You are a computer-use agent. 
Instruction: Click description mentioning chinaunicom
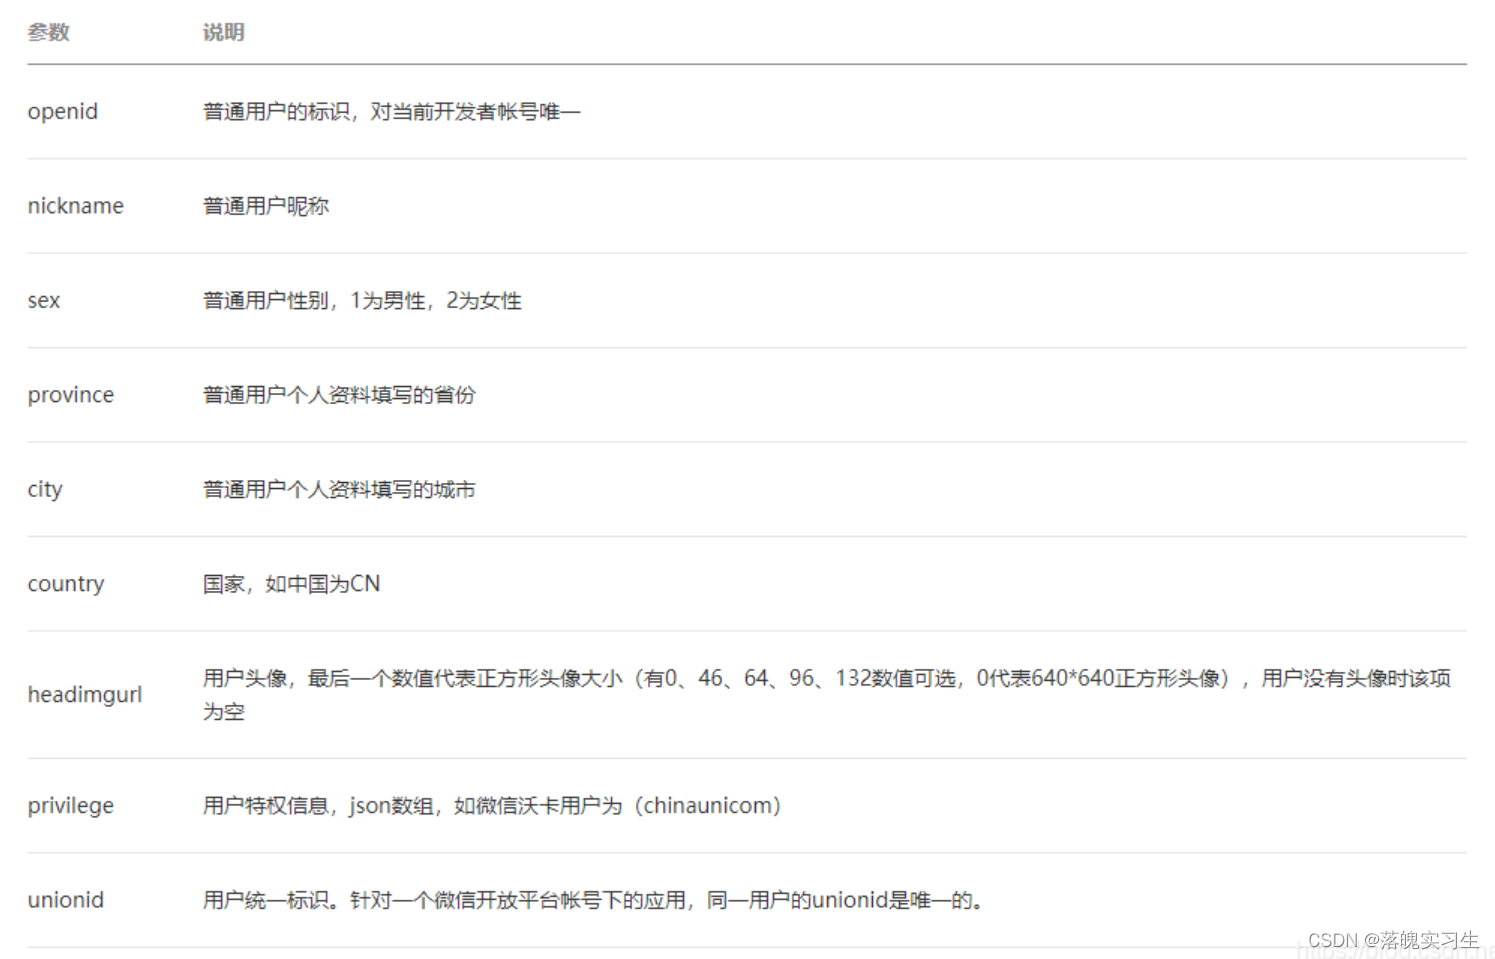tap(492, 805)
